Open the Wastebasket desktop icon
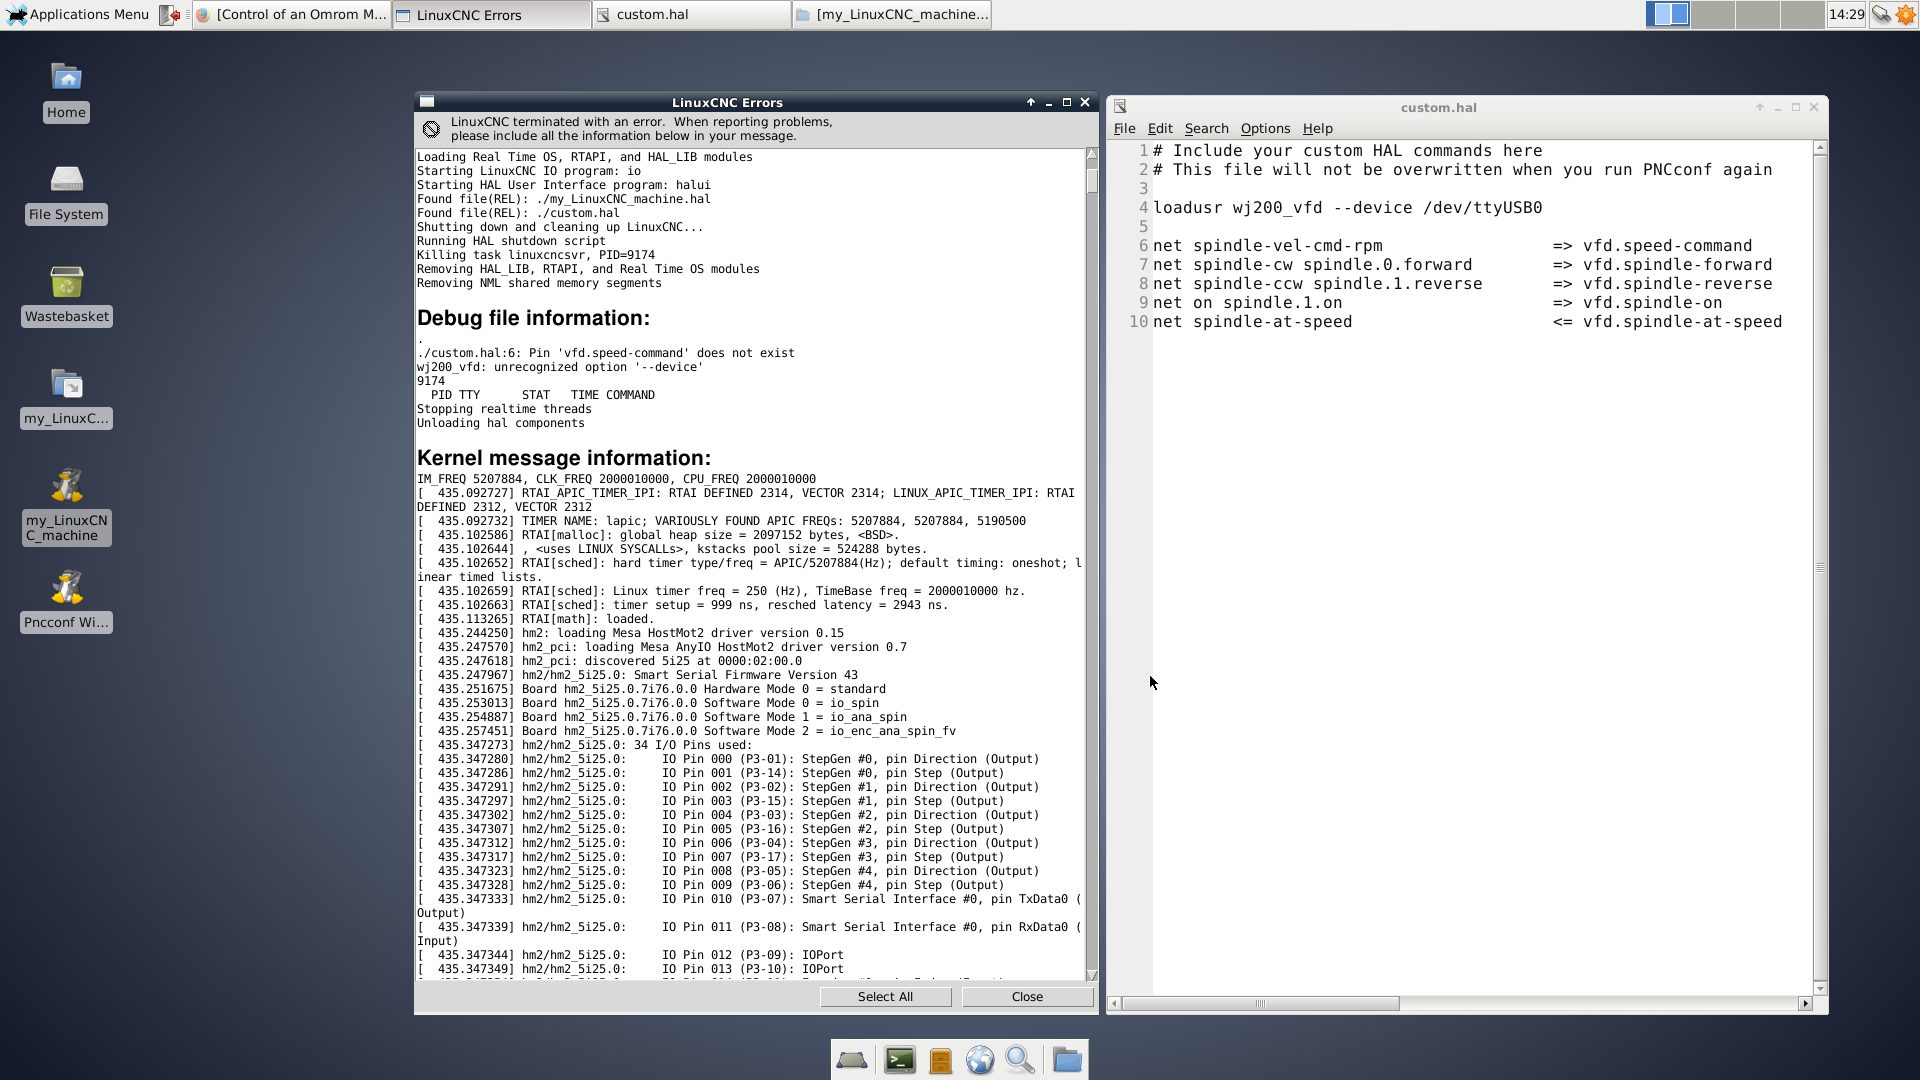1920x1080 pixels. point(66,283)
